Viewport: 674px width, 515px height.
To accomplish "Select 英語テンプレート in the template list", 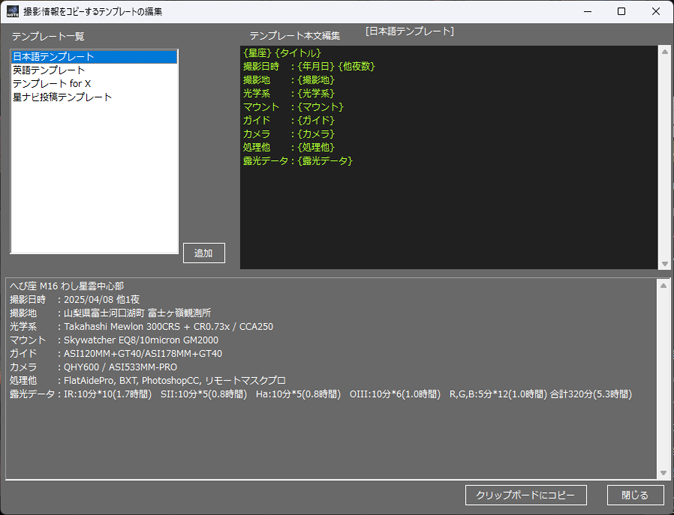I will point(49,70).
